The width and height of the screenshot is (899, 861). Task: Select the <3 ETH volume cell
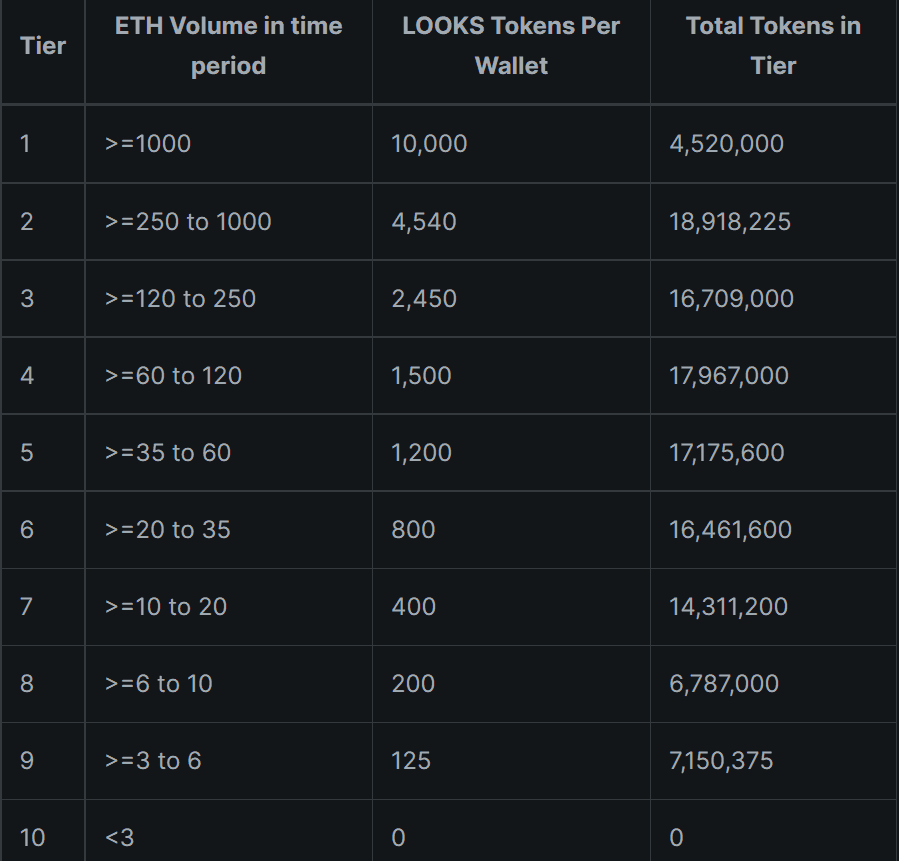point(120,837)
